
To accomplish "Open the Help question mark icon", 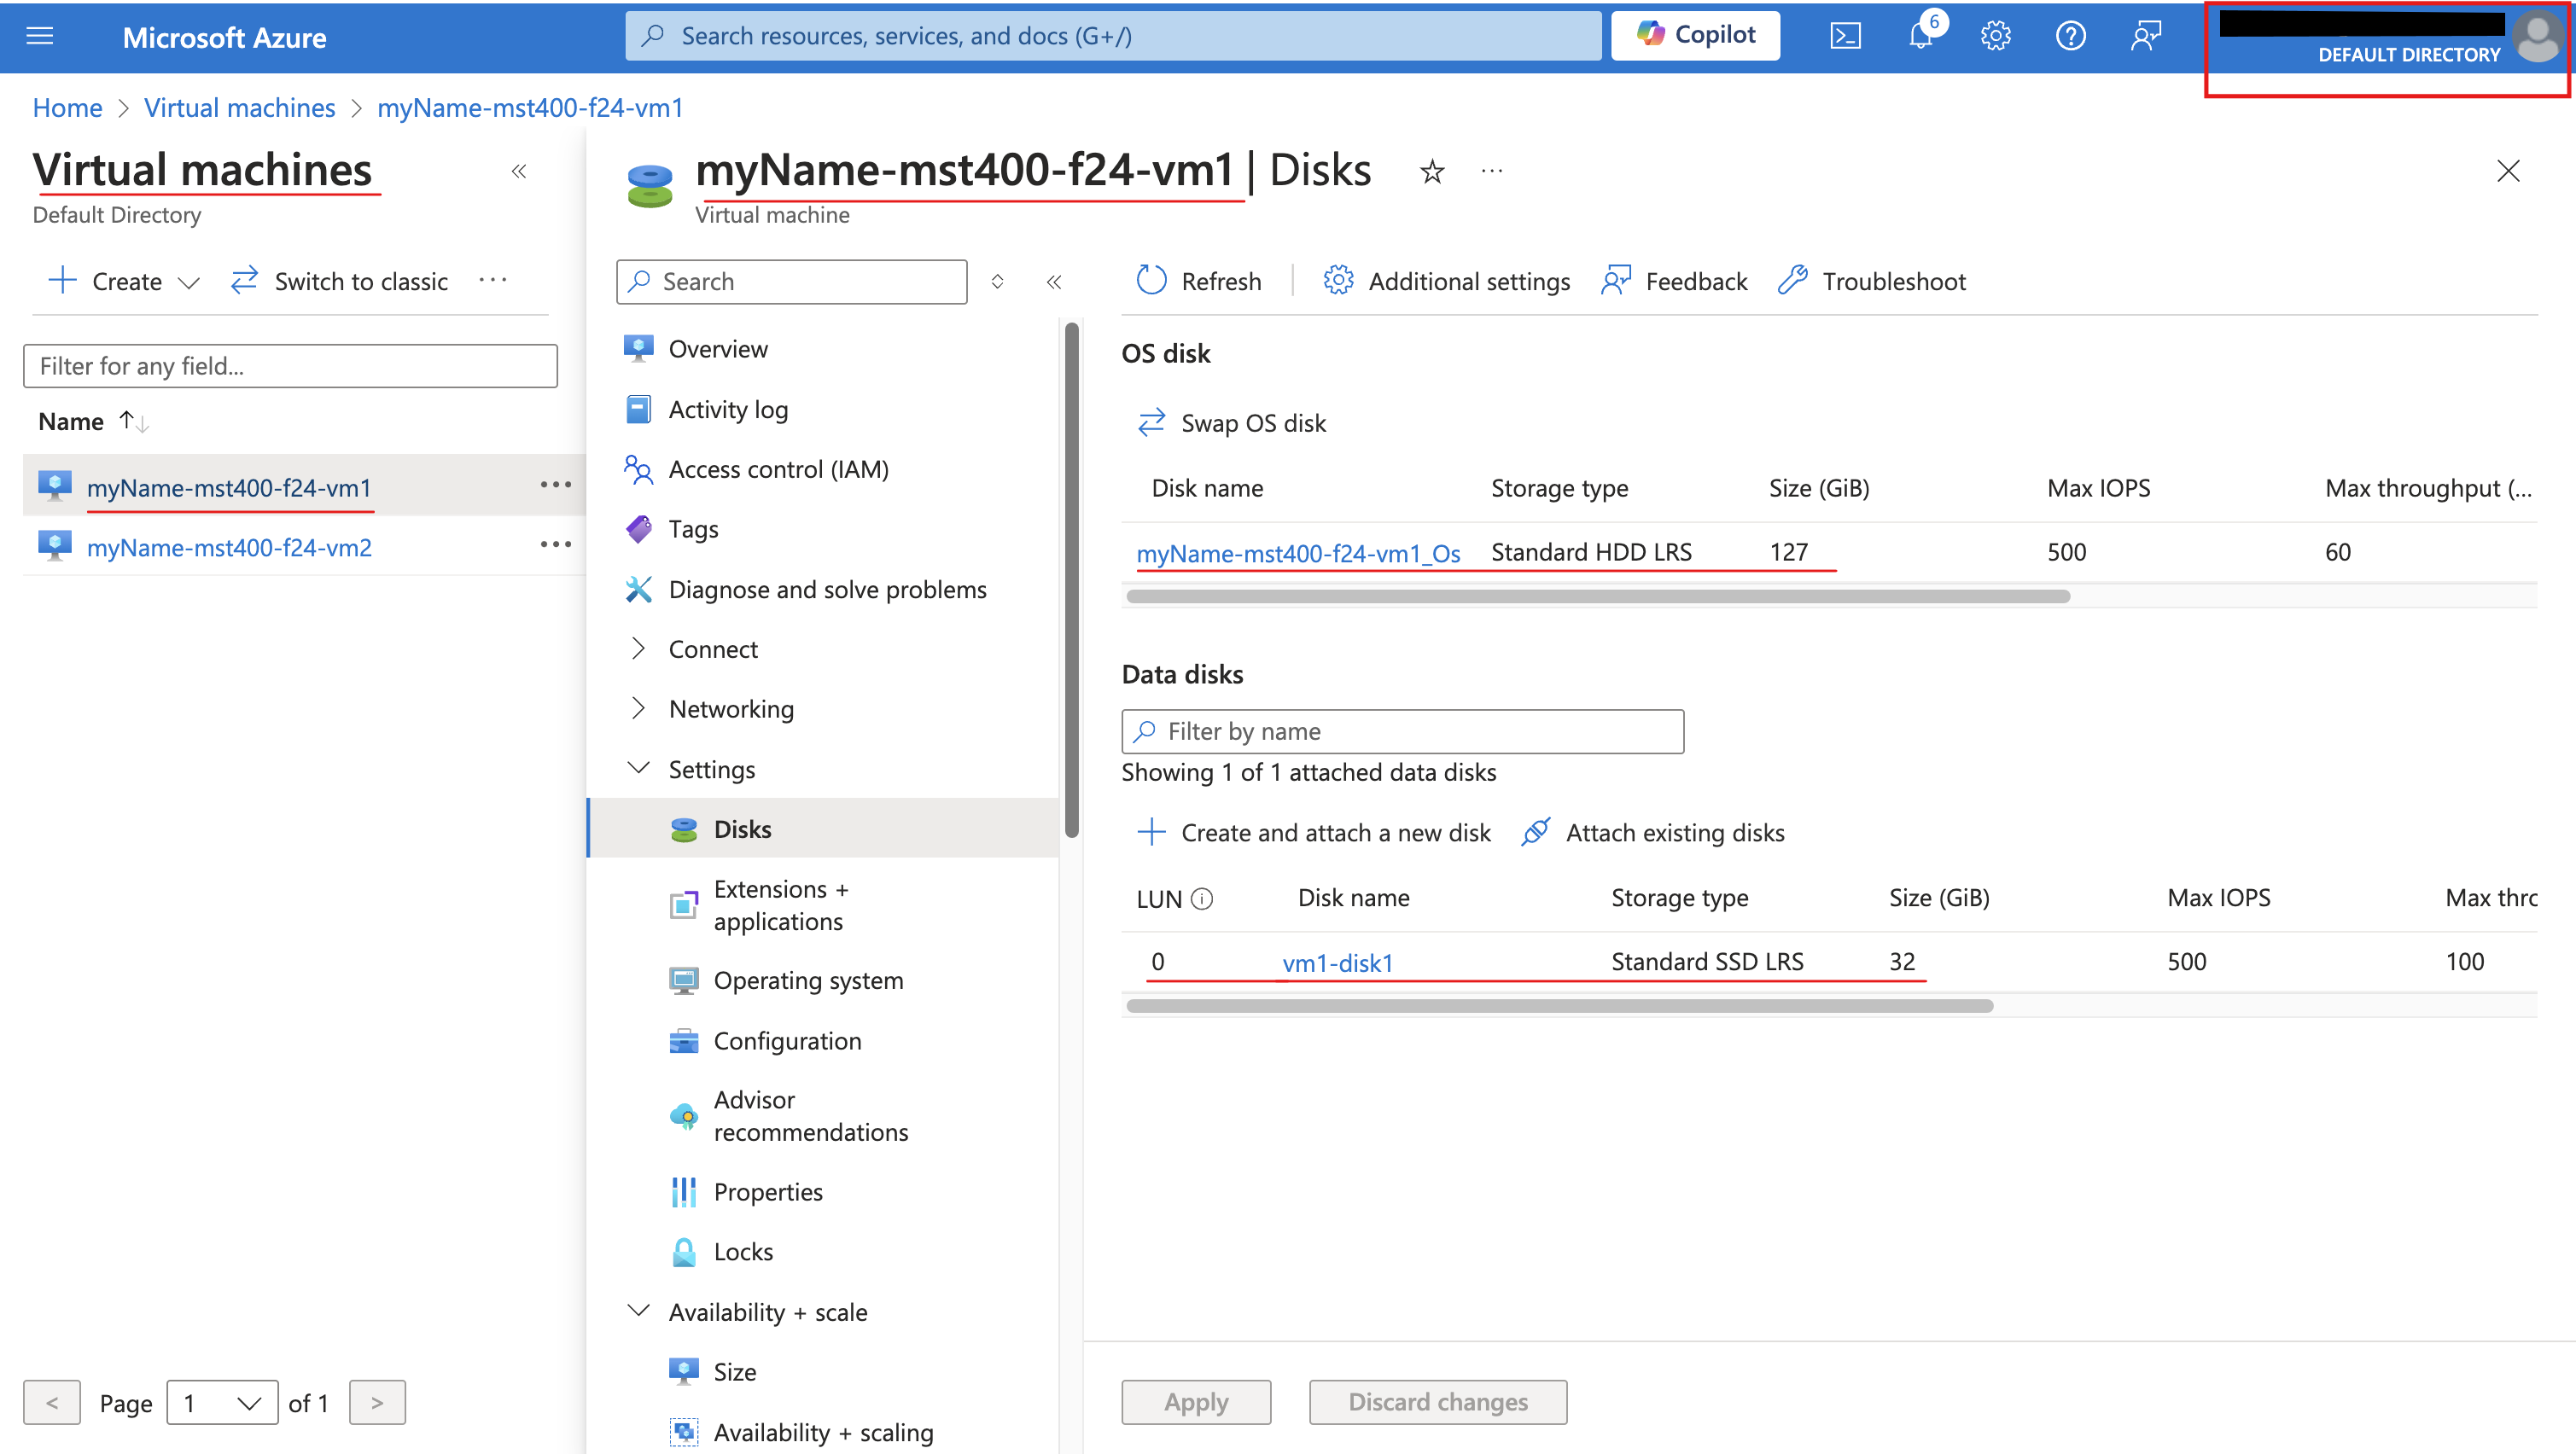I will (x=2070, y=37).
